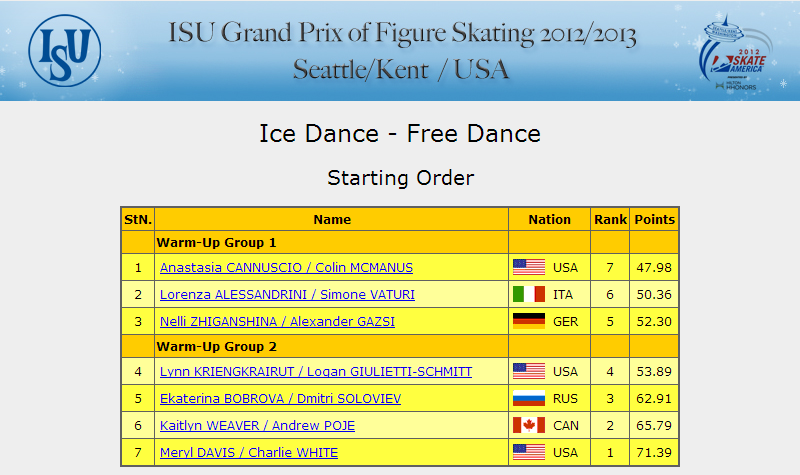Viewport: 800px width, 475px height.
Task: Click the Points column header
Action: (655, 219)
